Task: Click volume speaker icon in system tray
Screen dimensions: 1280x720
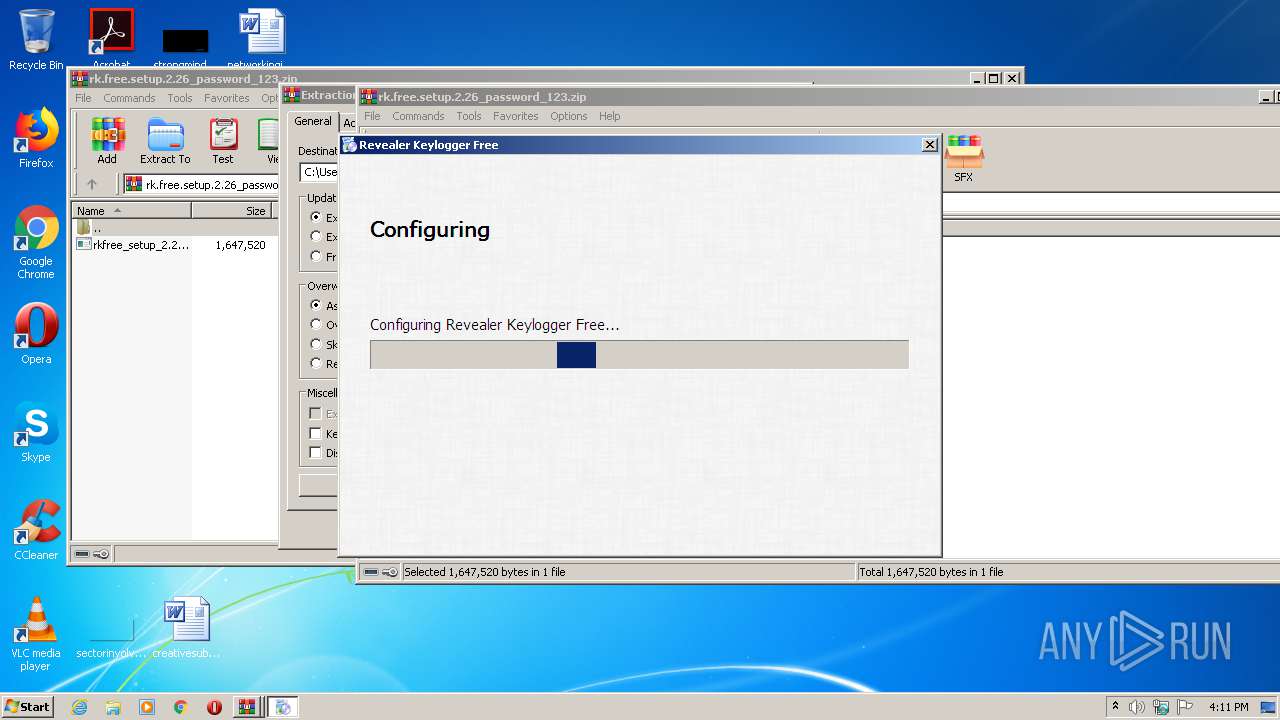Action: pyautogui.click(x=1137, y=707)
